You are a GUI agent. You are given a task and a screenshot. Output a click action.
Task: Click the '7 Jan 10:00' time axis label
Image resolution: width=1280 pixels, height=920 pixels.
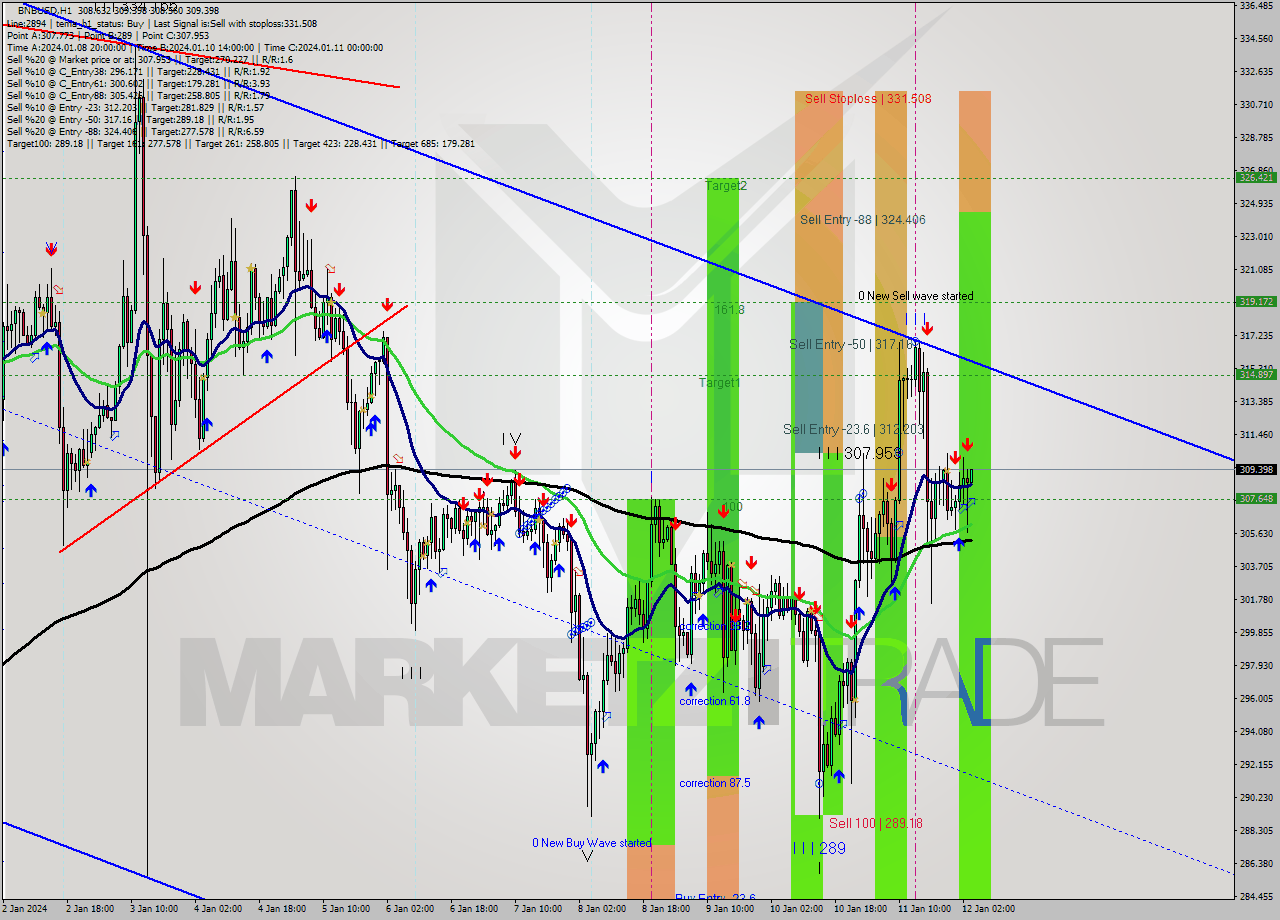click(537, 909)
